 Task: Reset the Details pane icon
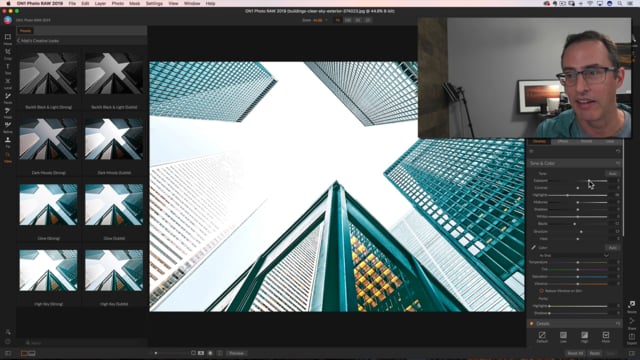[618, 324]
